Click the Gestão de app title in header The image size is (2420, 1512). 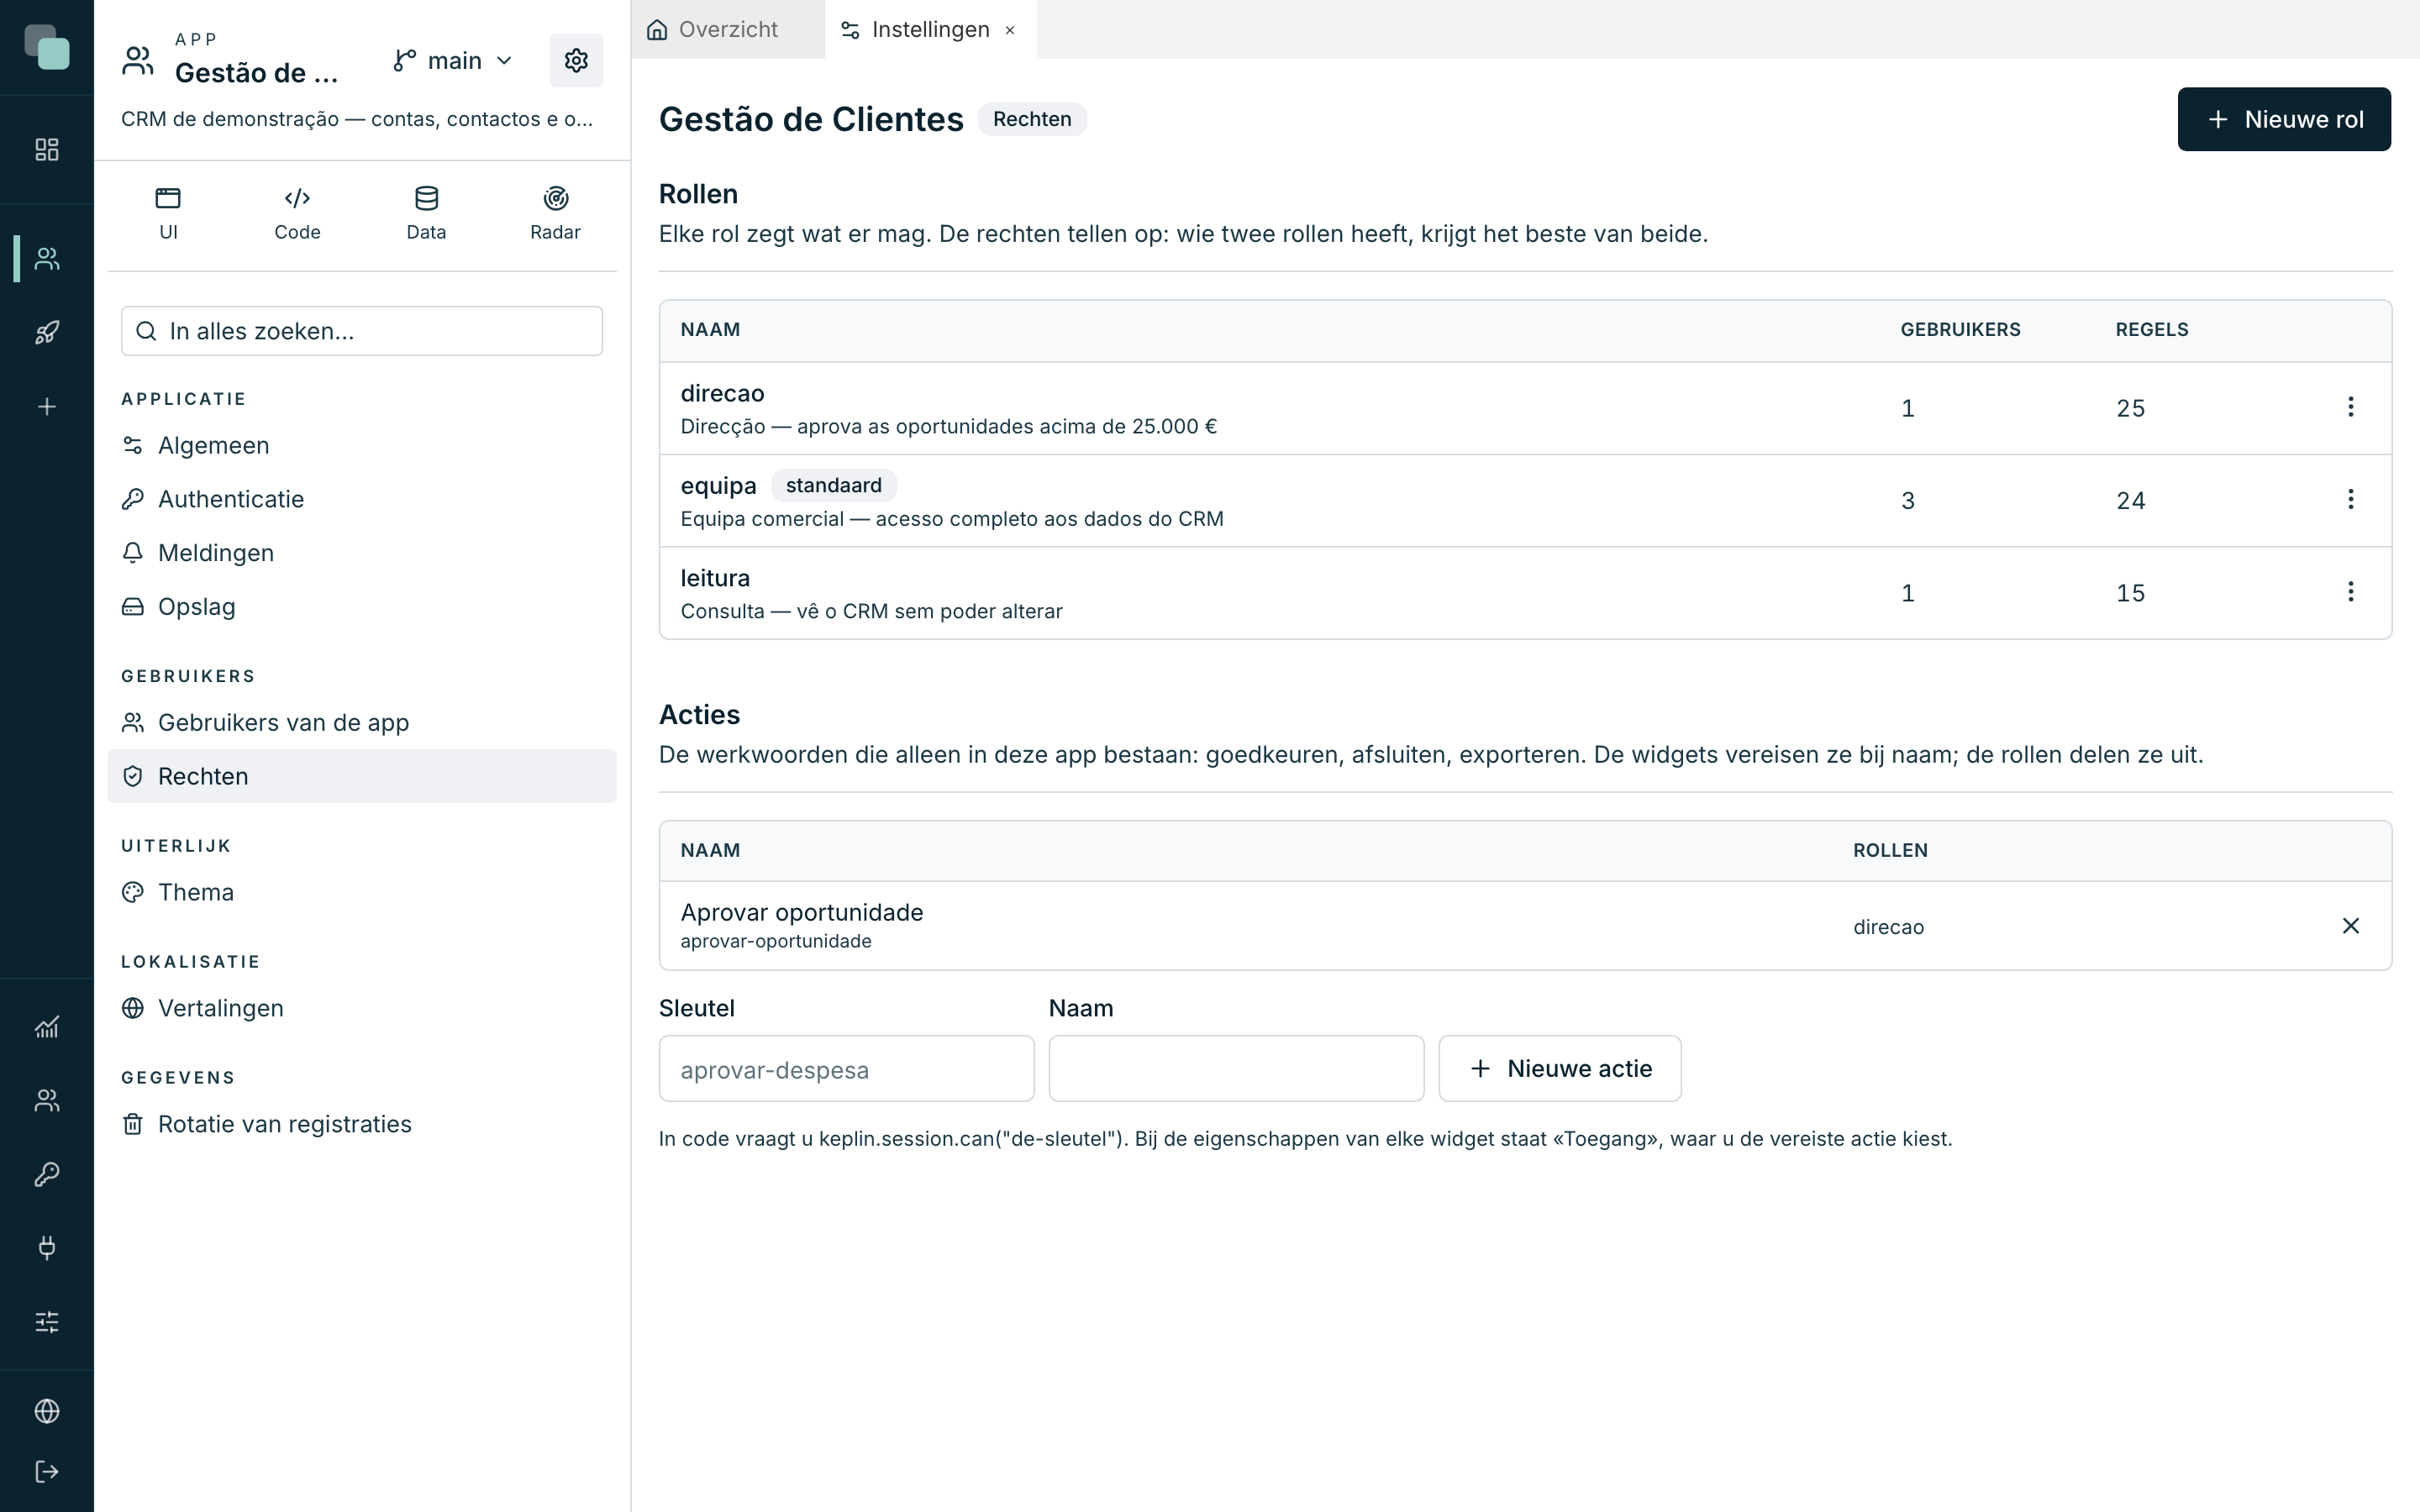tap(257, 73)
